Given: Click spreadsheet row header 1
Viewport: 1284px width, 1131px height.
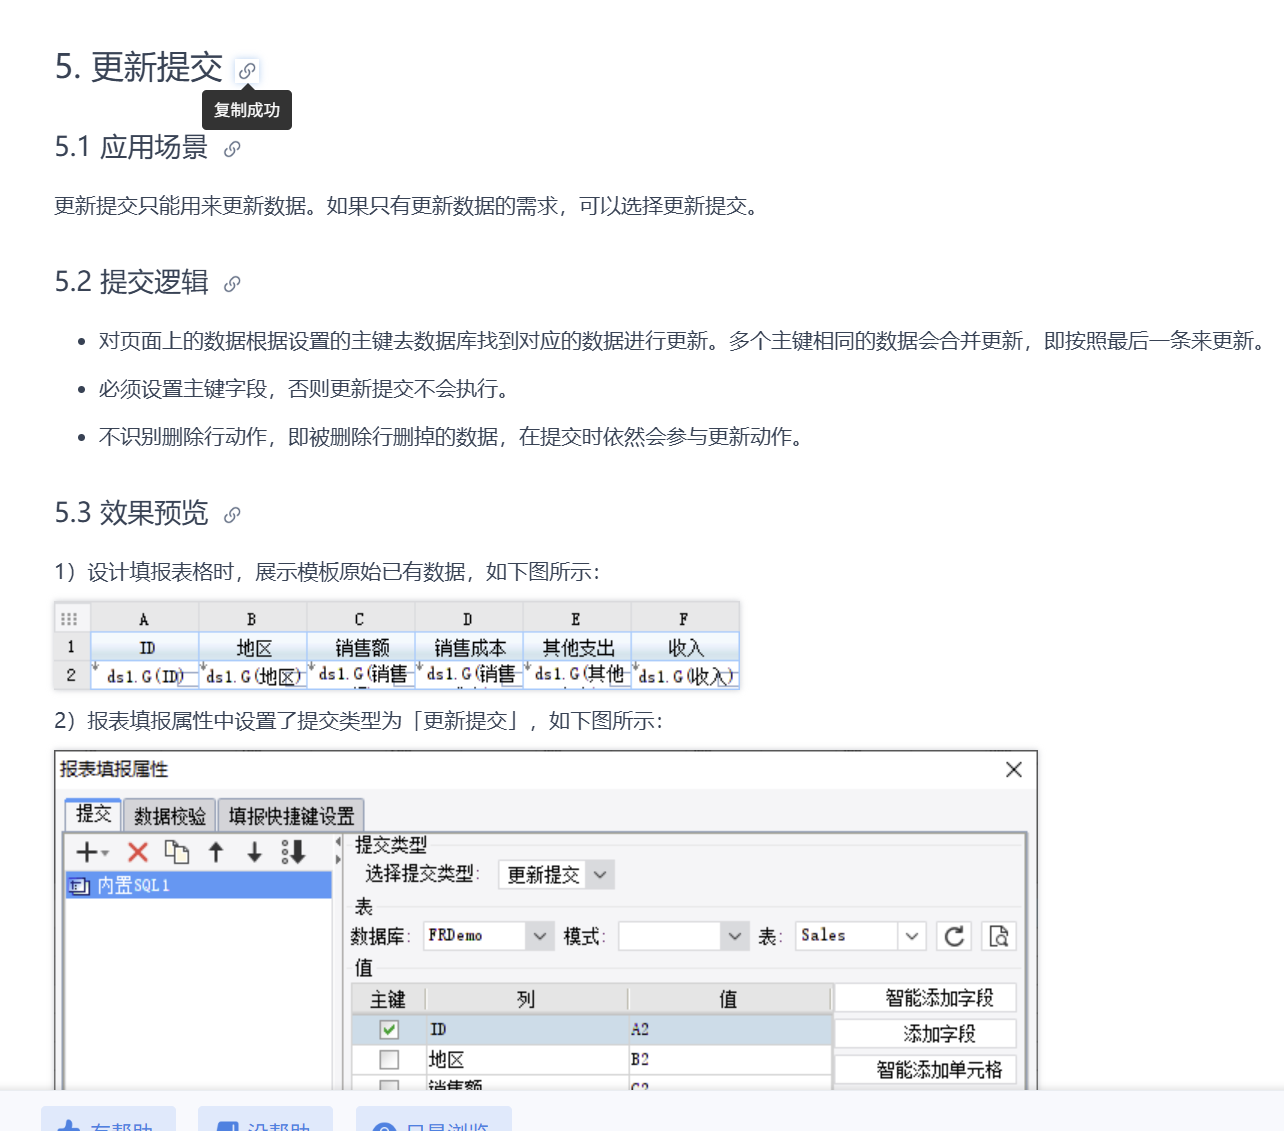Looking at the screenshot, I should tap(72, 647).
